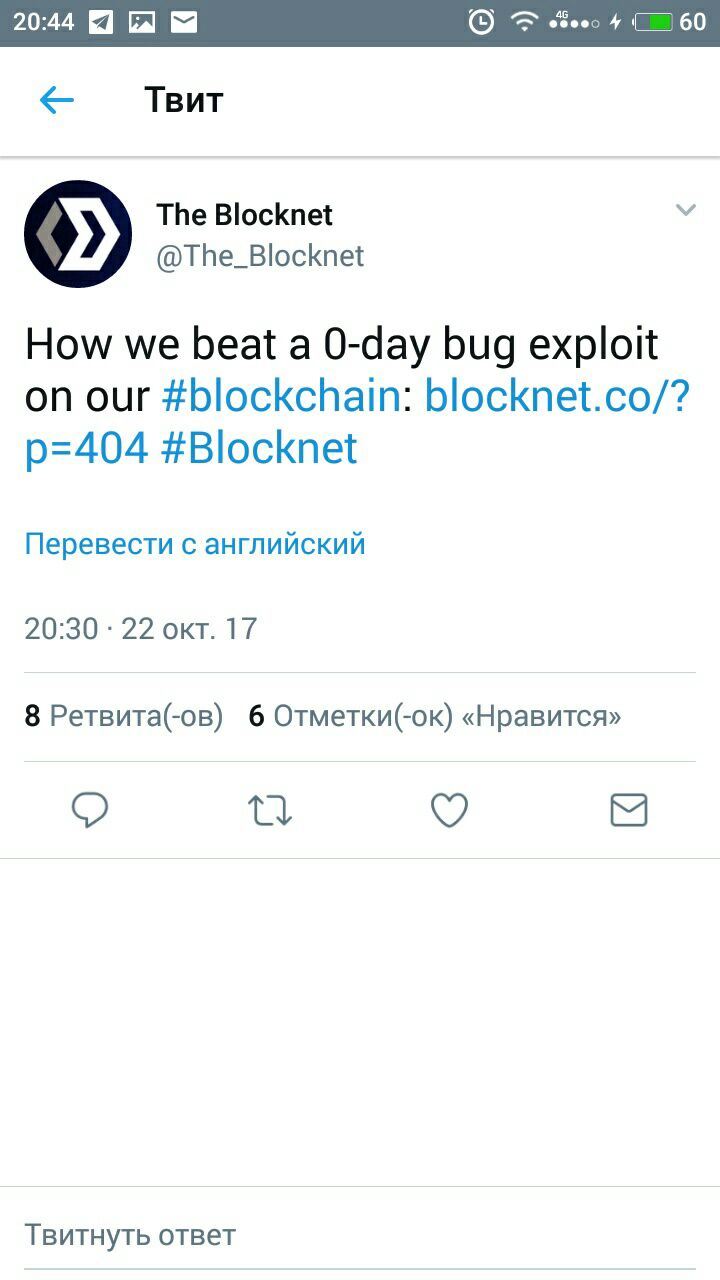
Task: Tap the Твитнуть ответ reply field
Action: pyautogui.click(x=360, y=1235)
